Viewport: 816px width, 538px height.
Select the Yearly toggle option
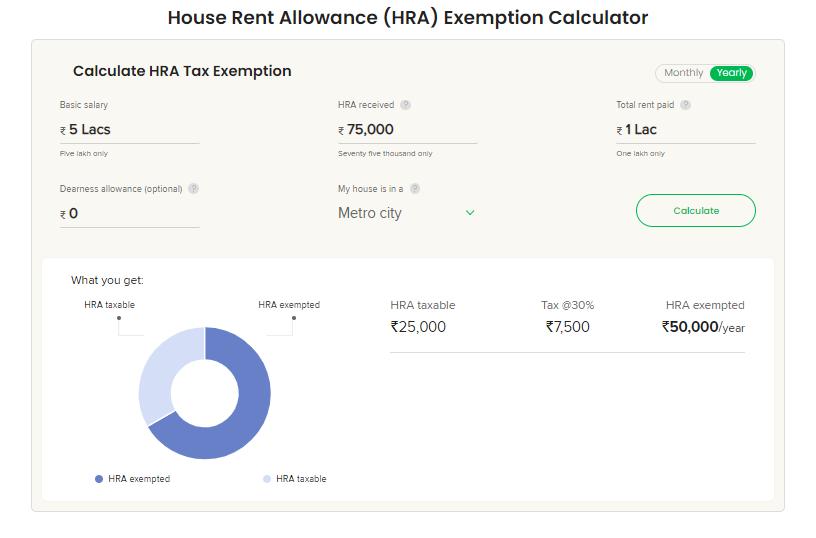pyautogui.click(x=731, y=73)
